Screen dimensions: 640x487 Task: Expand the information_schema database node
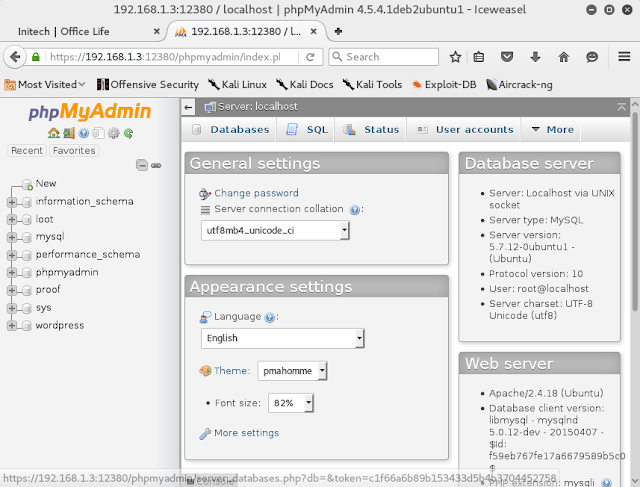click(12, 202)
